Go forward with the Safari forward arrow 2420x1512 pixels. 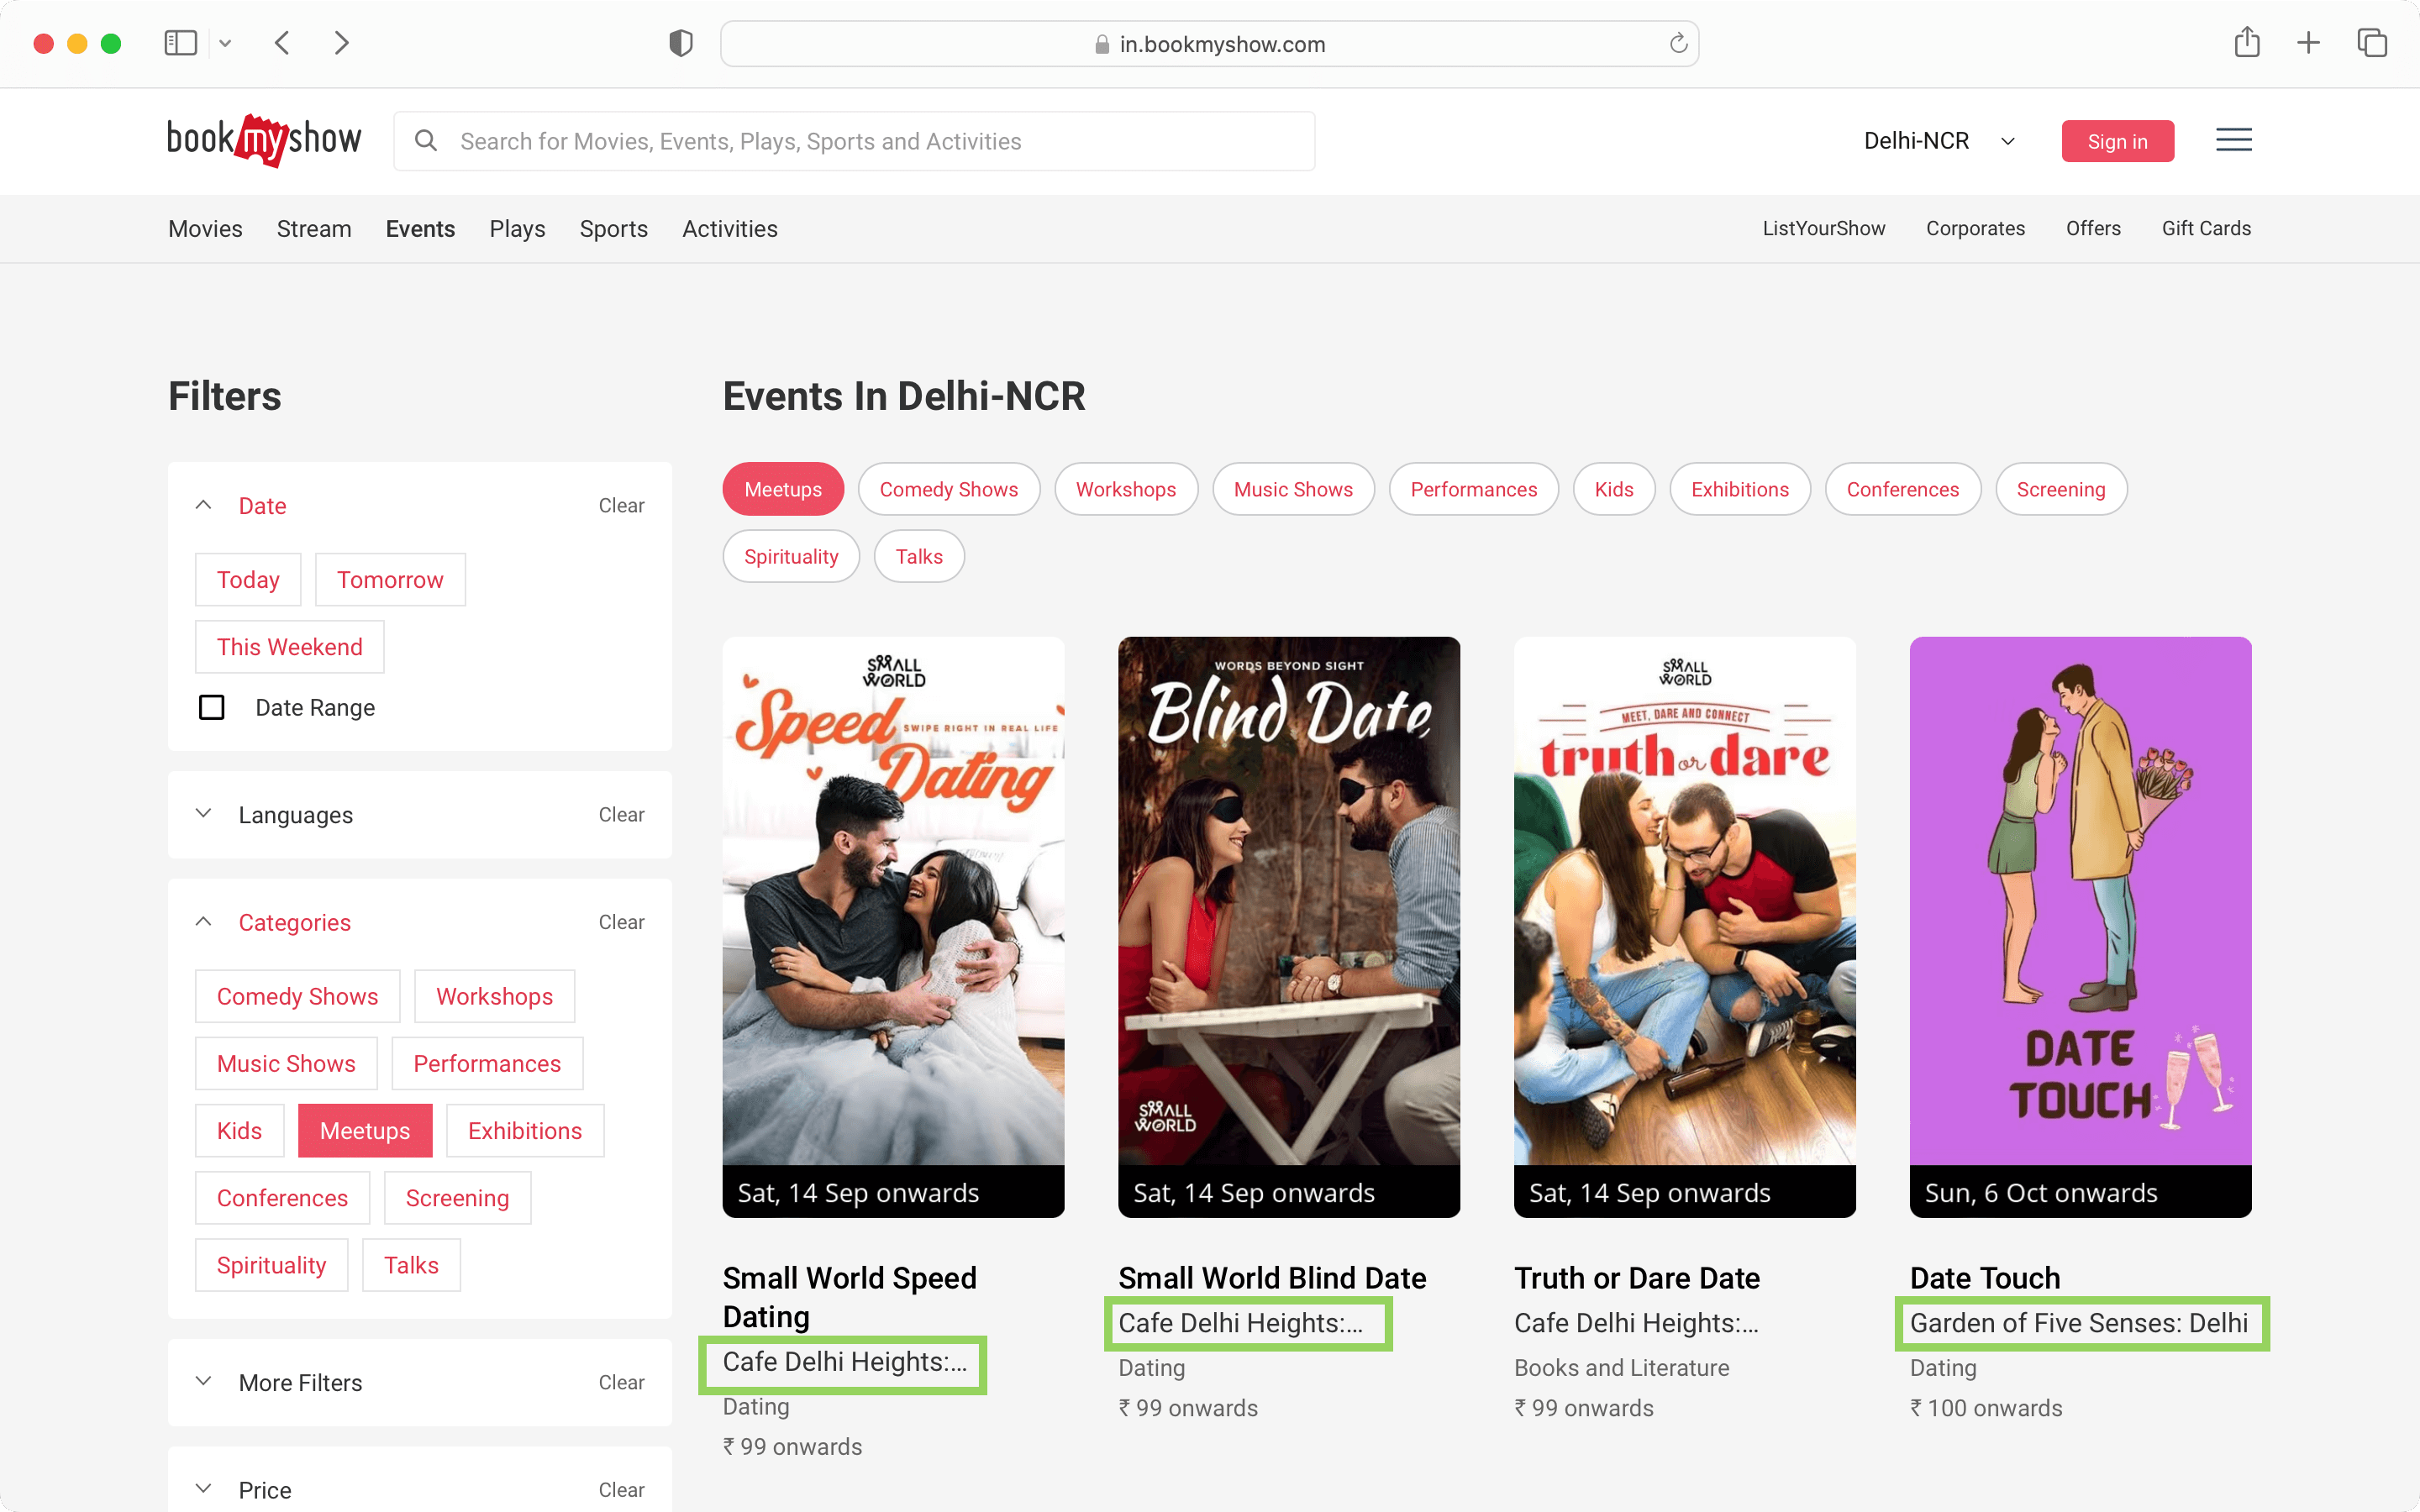point(342,43)
